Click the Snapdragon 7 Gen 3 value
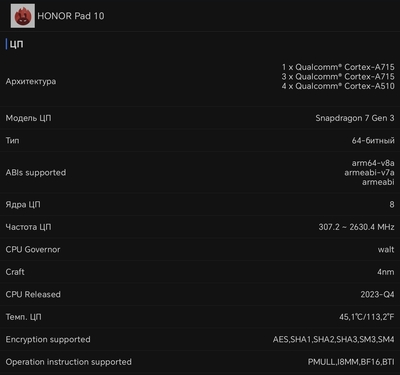The width and height of the screenshot is (400, 375). 355,118
